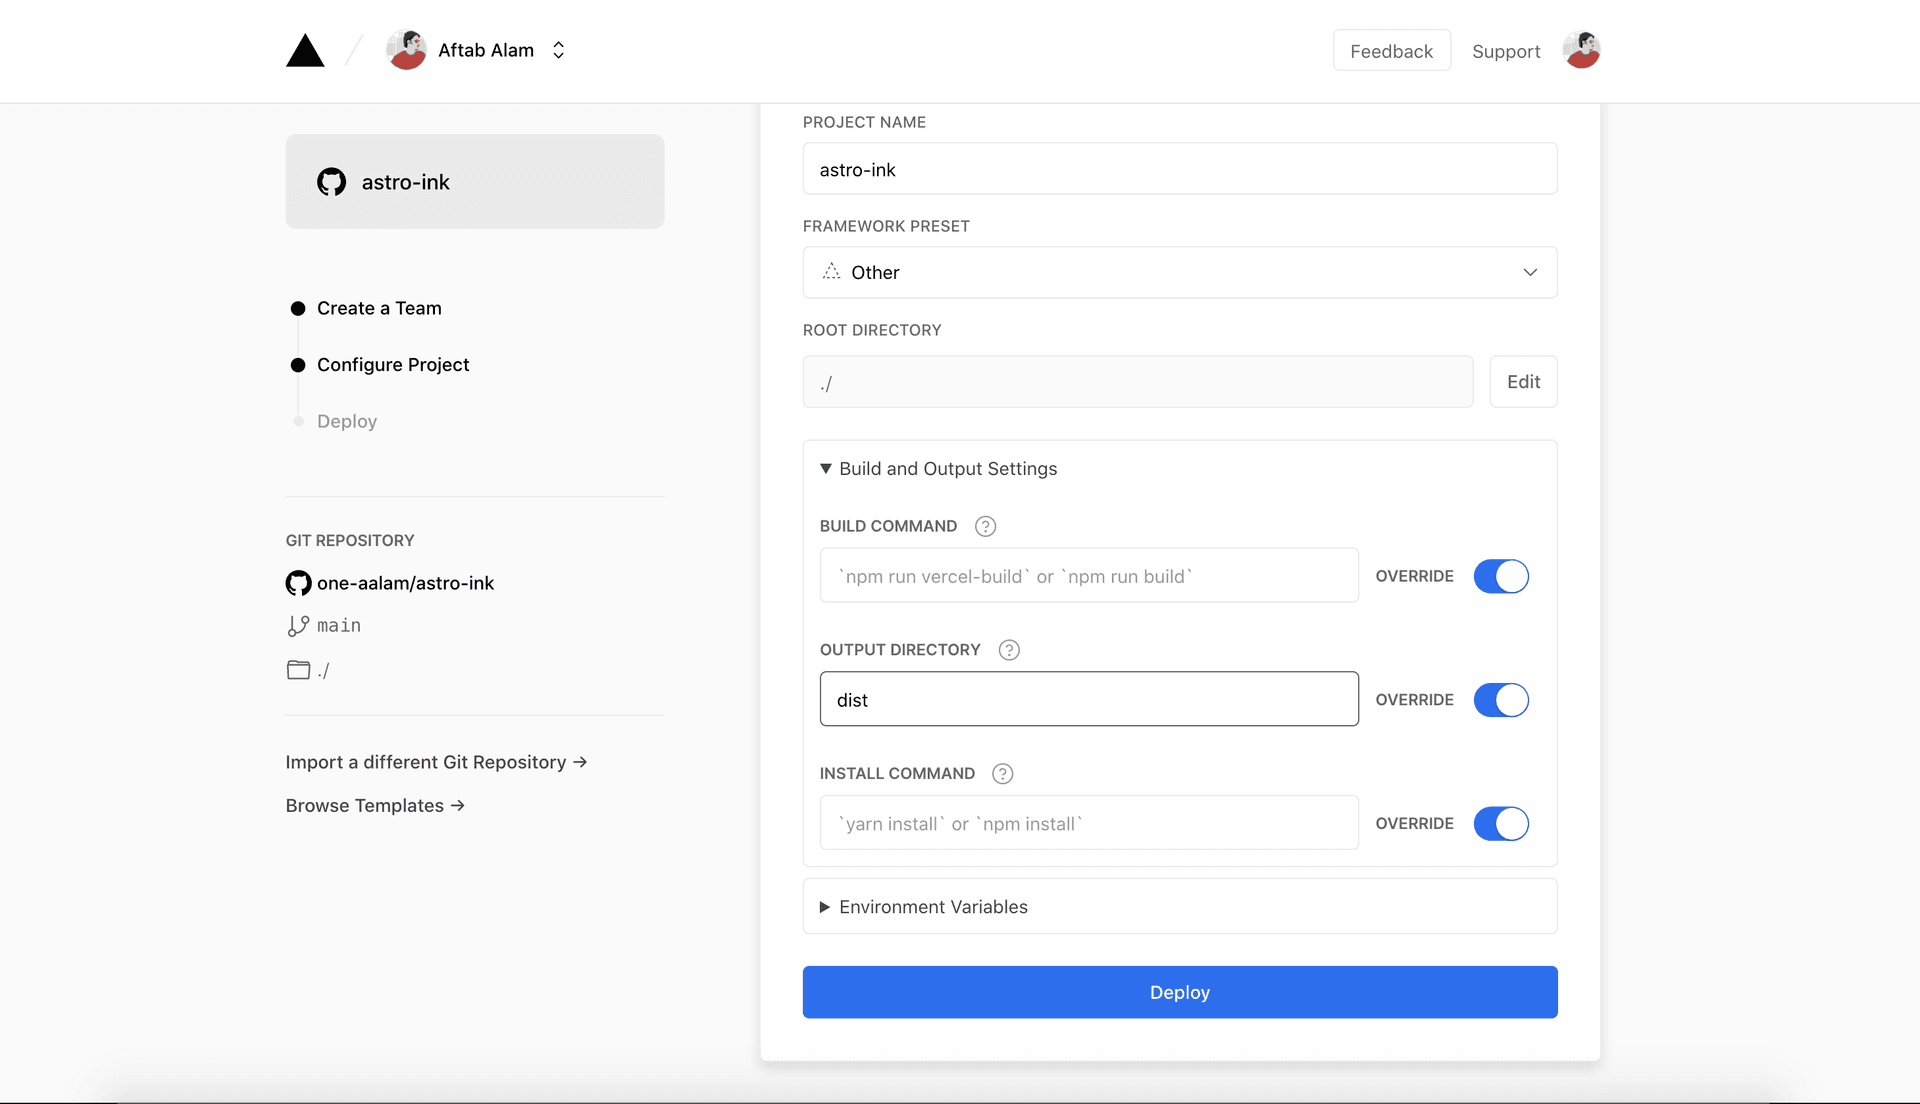Image resolution: width=1920 pixels, height=1104 pixels.
Task: Click the Output Directory help icon
Action: [1010, 650]
